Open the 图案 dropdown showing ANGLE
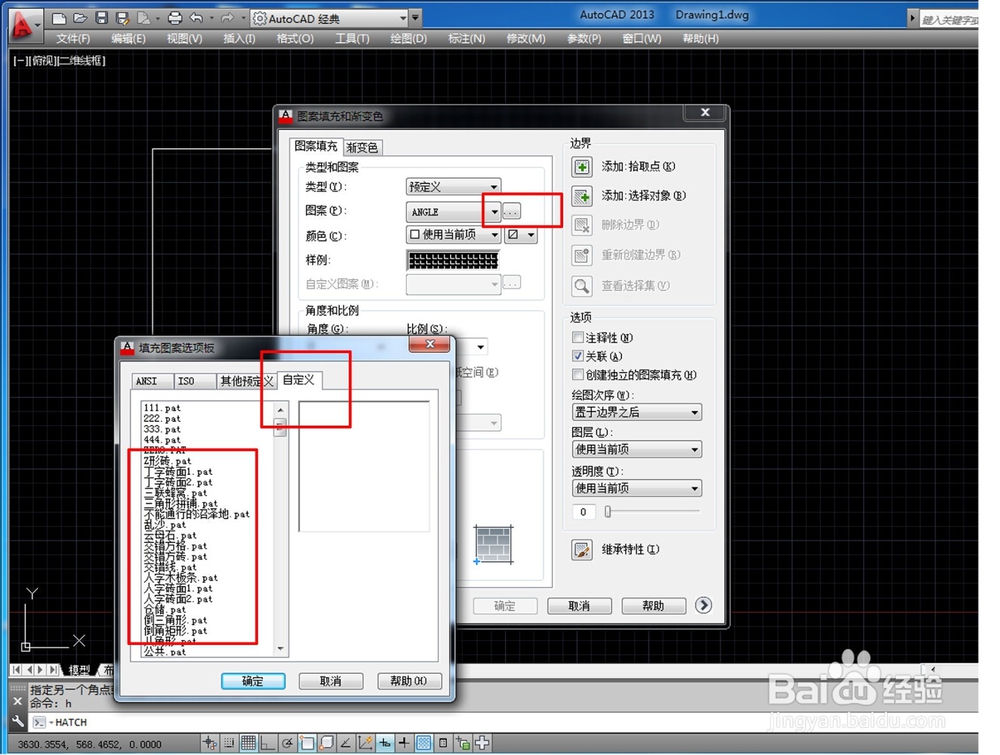The image size is (1000, 755). [x=453, y=212]
